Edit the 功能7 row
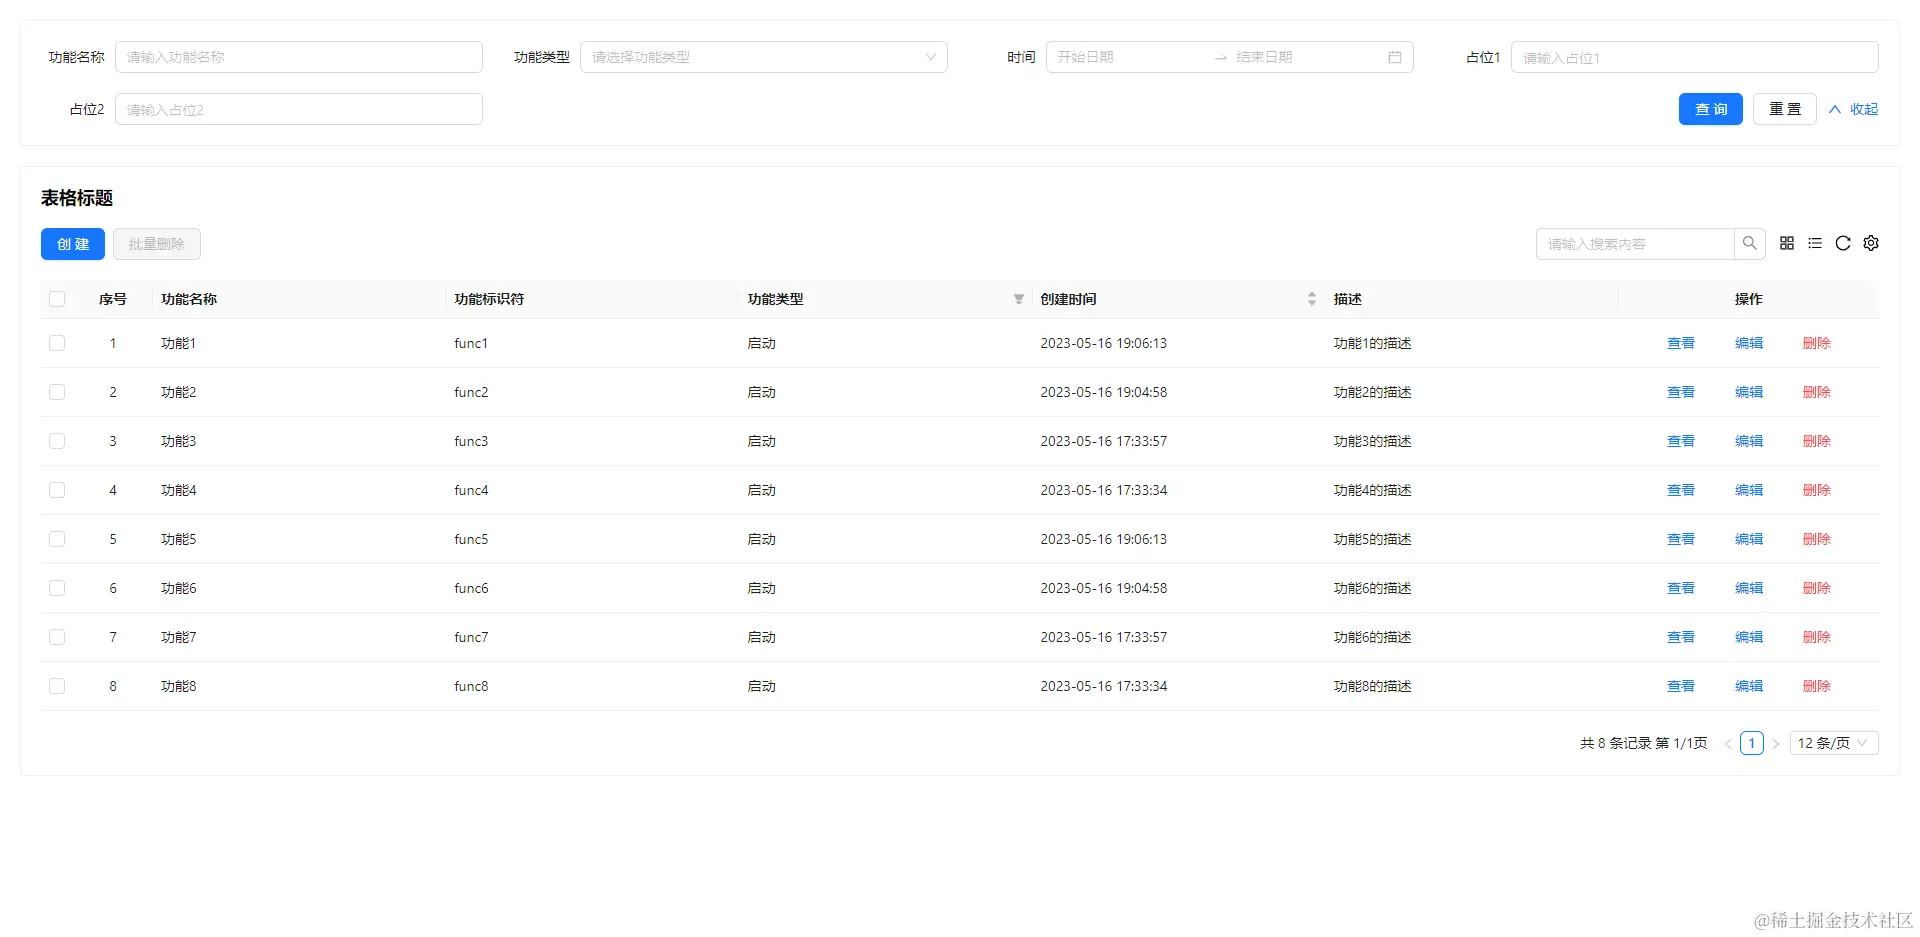Screen dimensions: 1920x937 coord(1749,637)
